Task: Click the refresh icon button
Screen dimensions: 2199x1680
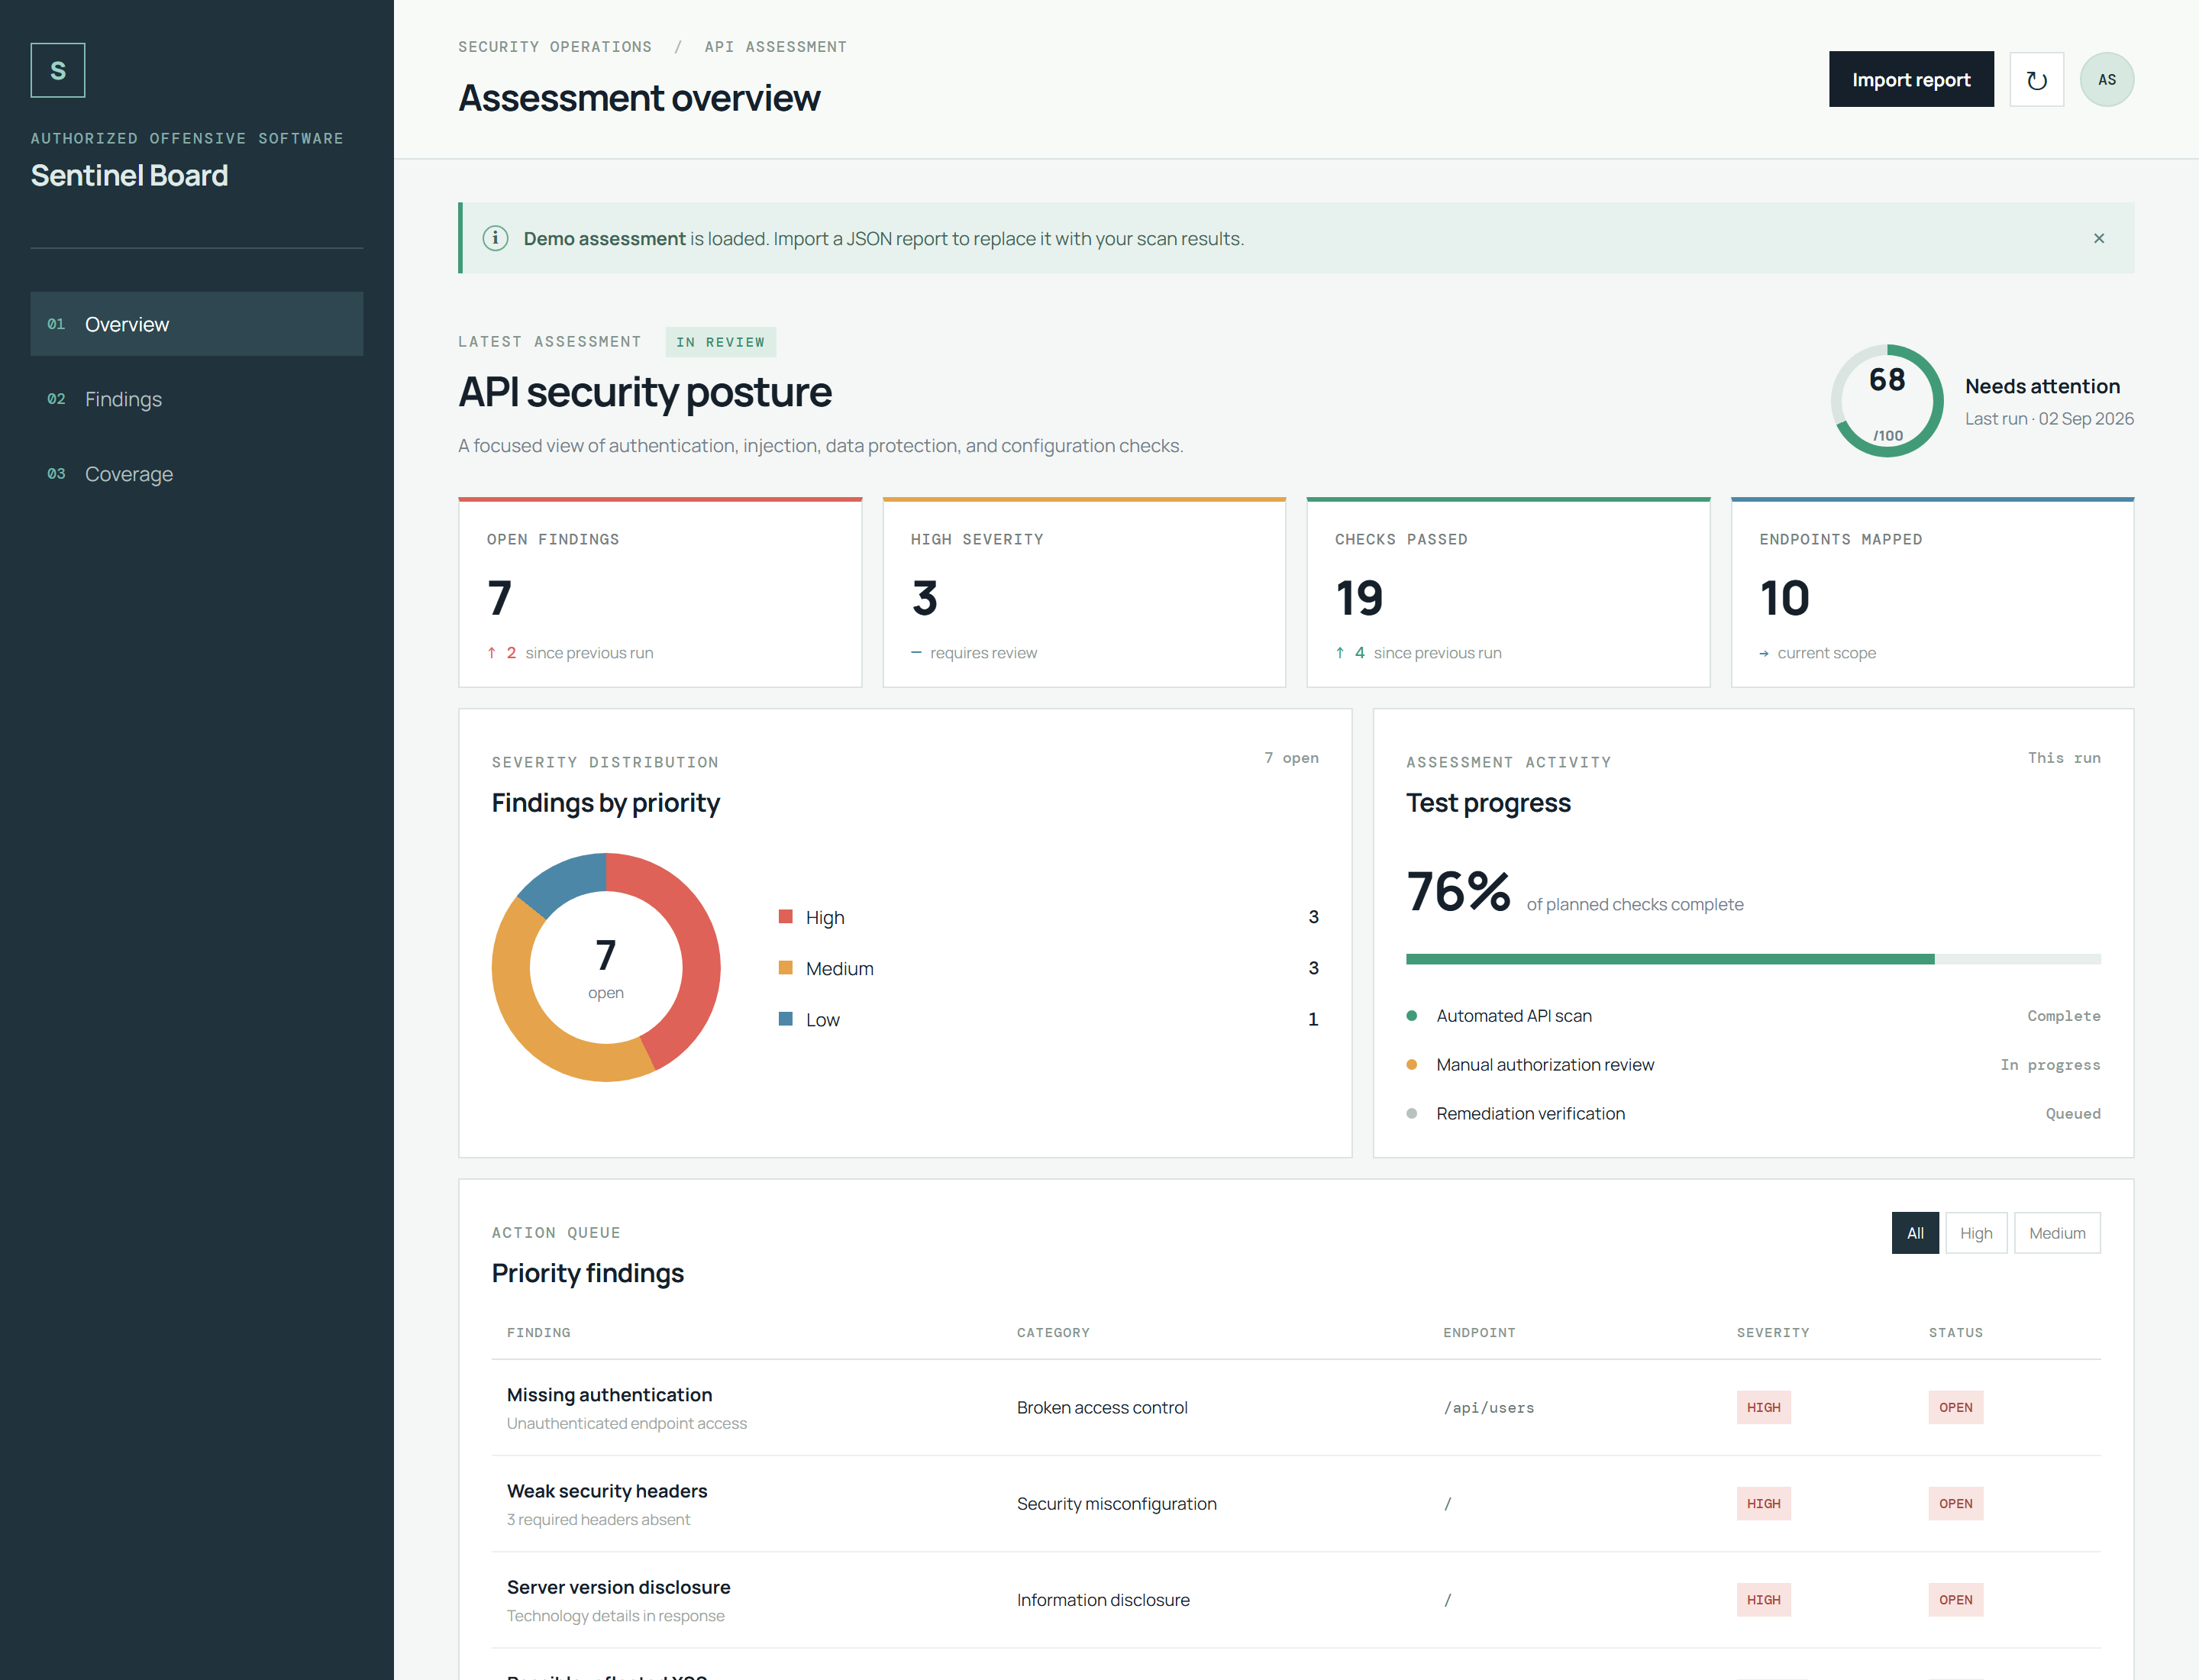Action: [2036, 80]
